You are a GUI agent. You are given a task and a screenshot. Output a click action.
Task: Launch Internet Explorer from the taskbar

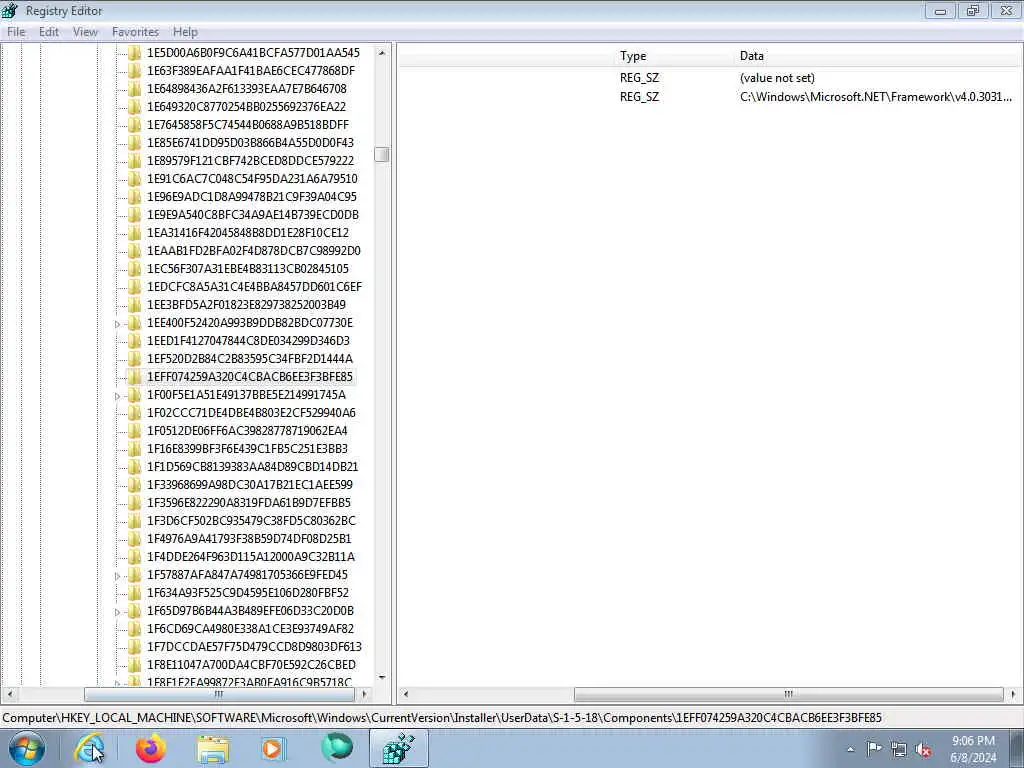89,748
